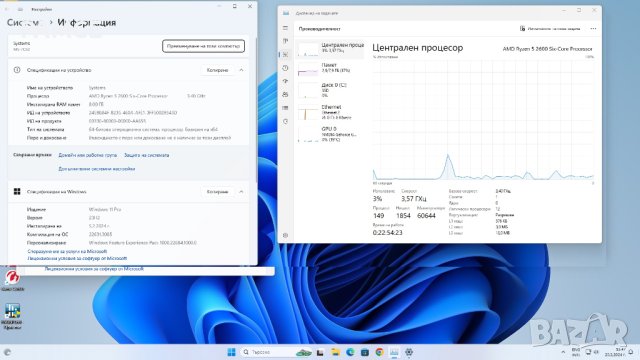Click the keyboard language indicator in tray
The height and width of the screenshot is (360, 640).
pyautogui.click(x=576, y=352)
